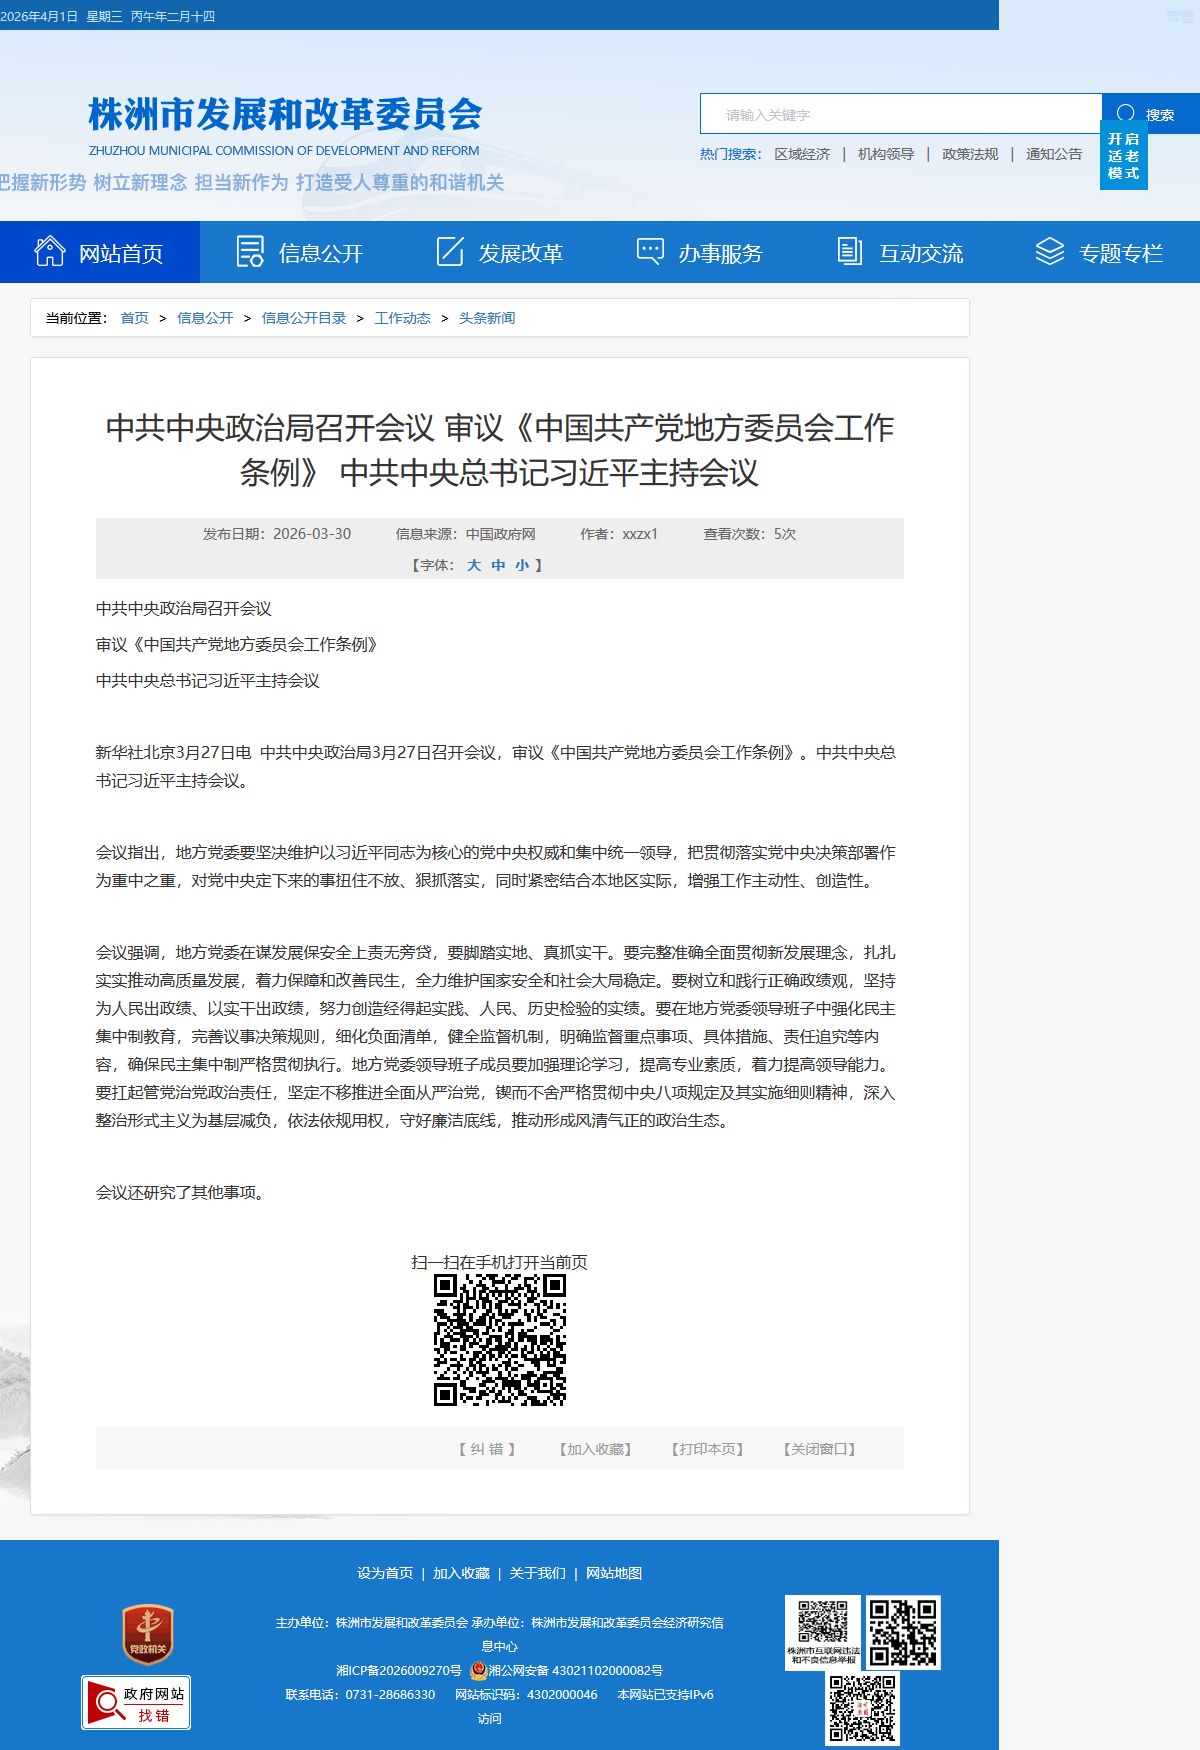The height and width of the screenshot is (1750, 1200).
Task: Click the house icon beside 网站首页
Action: (x=50, y=252)
